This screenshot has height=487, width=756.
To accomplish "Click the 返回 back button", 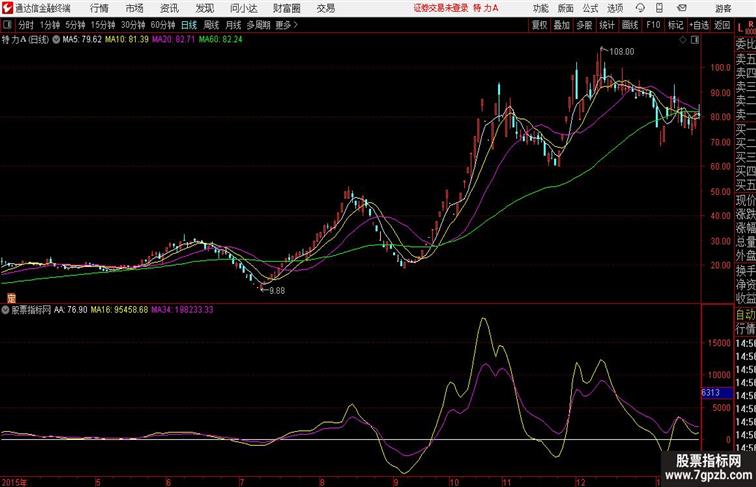I will [722, 25].
